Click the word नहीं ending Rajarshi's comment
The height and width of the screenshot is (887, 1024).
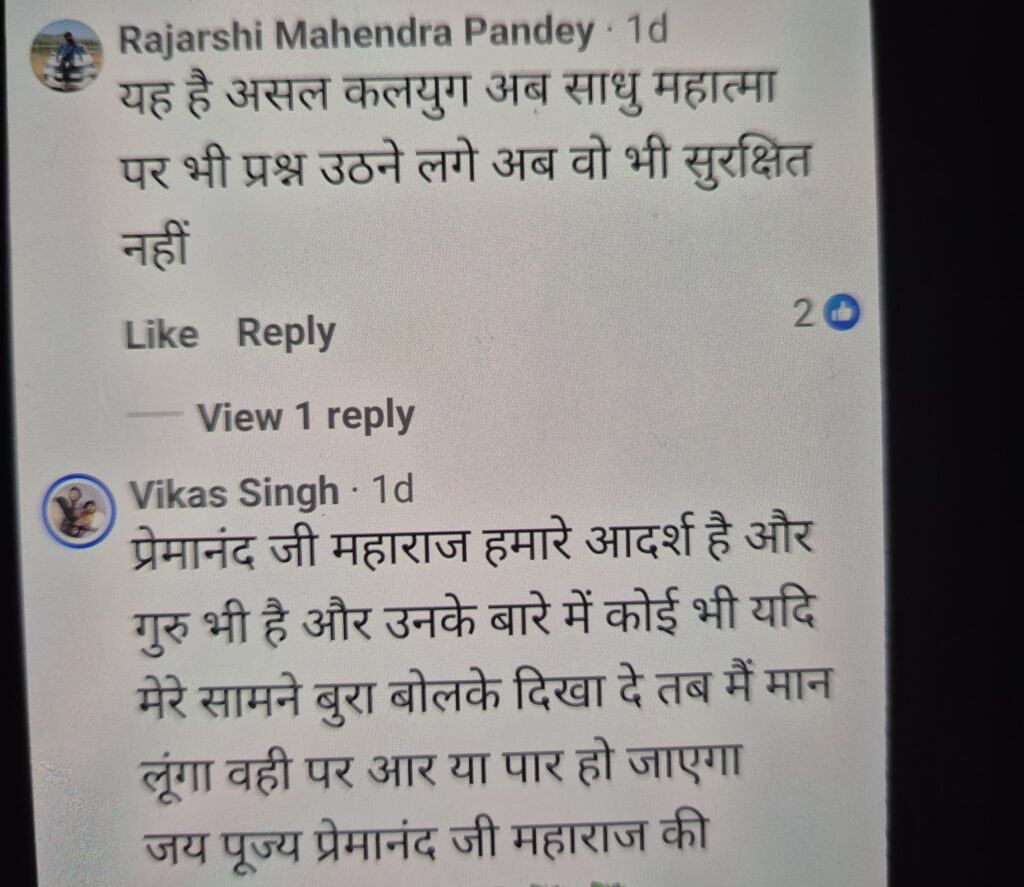[157, 246]
